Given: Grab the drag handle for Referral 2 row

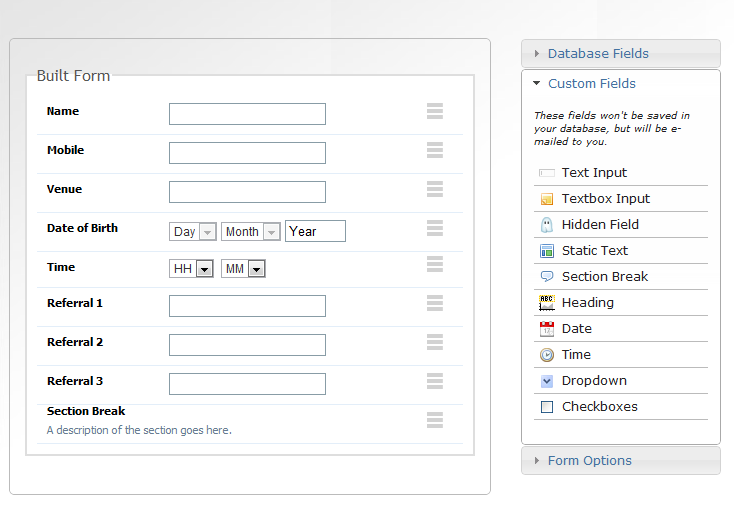Looking at the screenshot, I should [434, 342].
